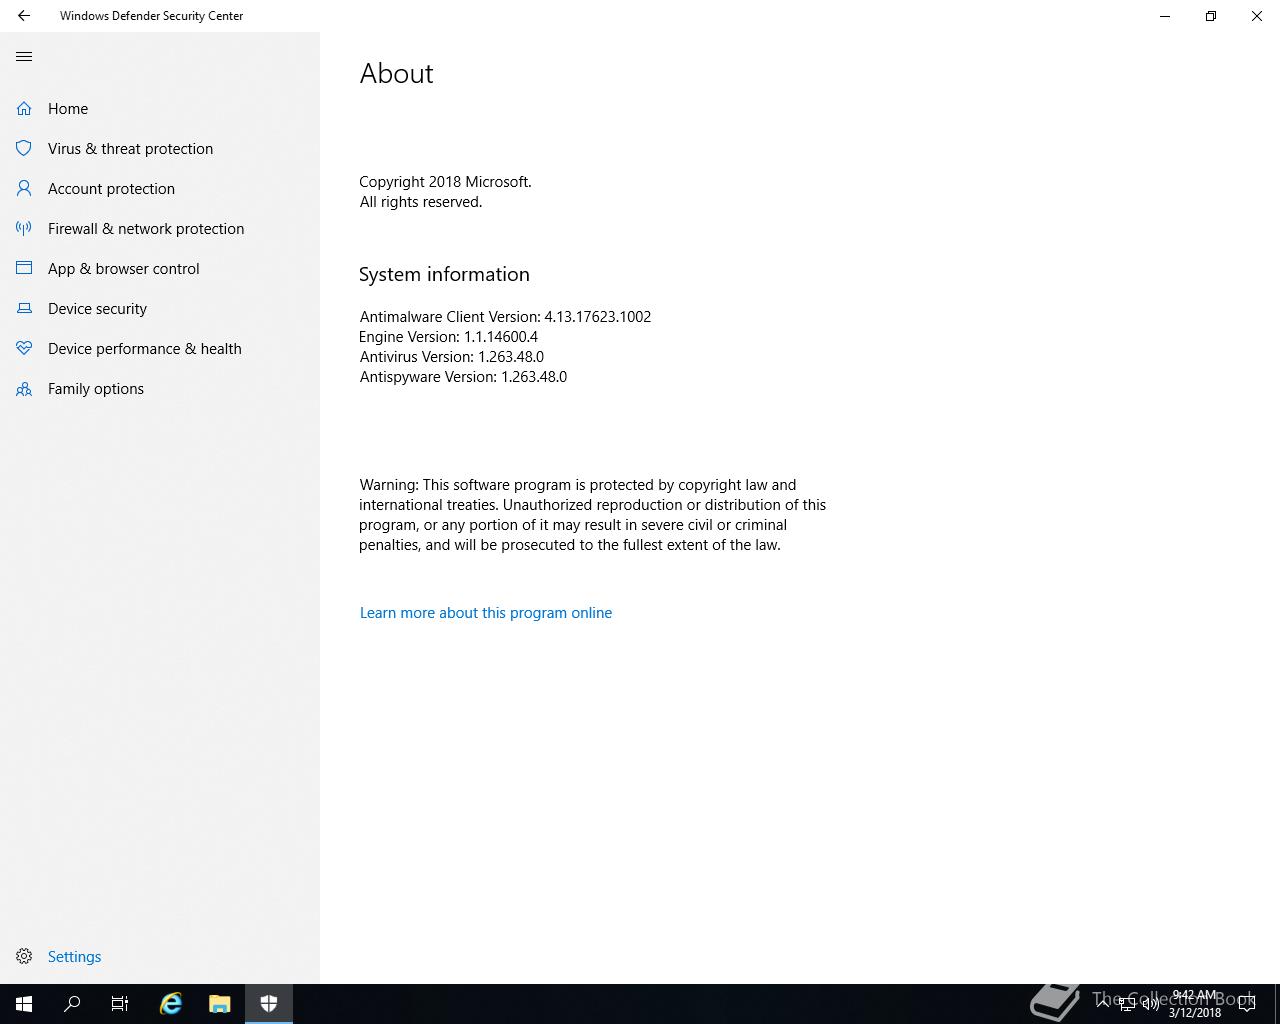Click the people icon for Family options

(24, 388)
